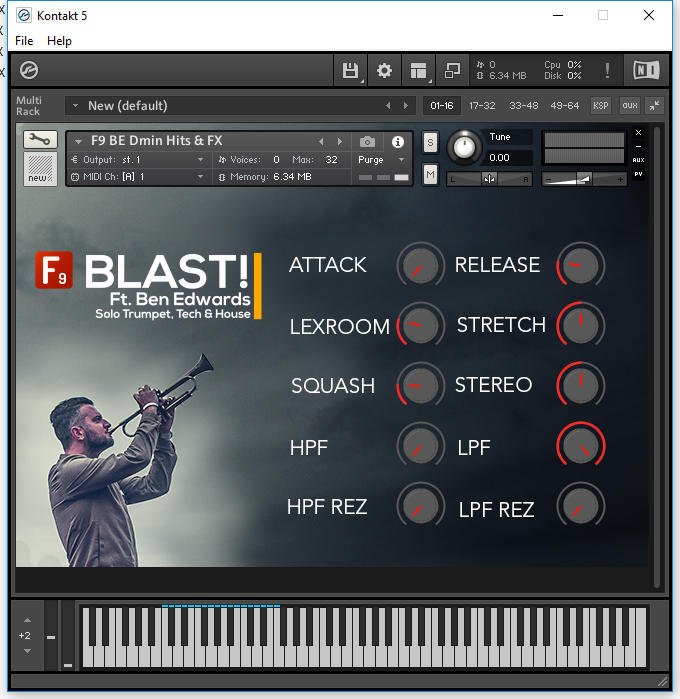Minimize the instrument header with minus icon

(639, 146)
